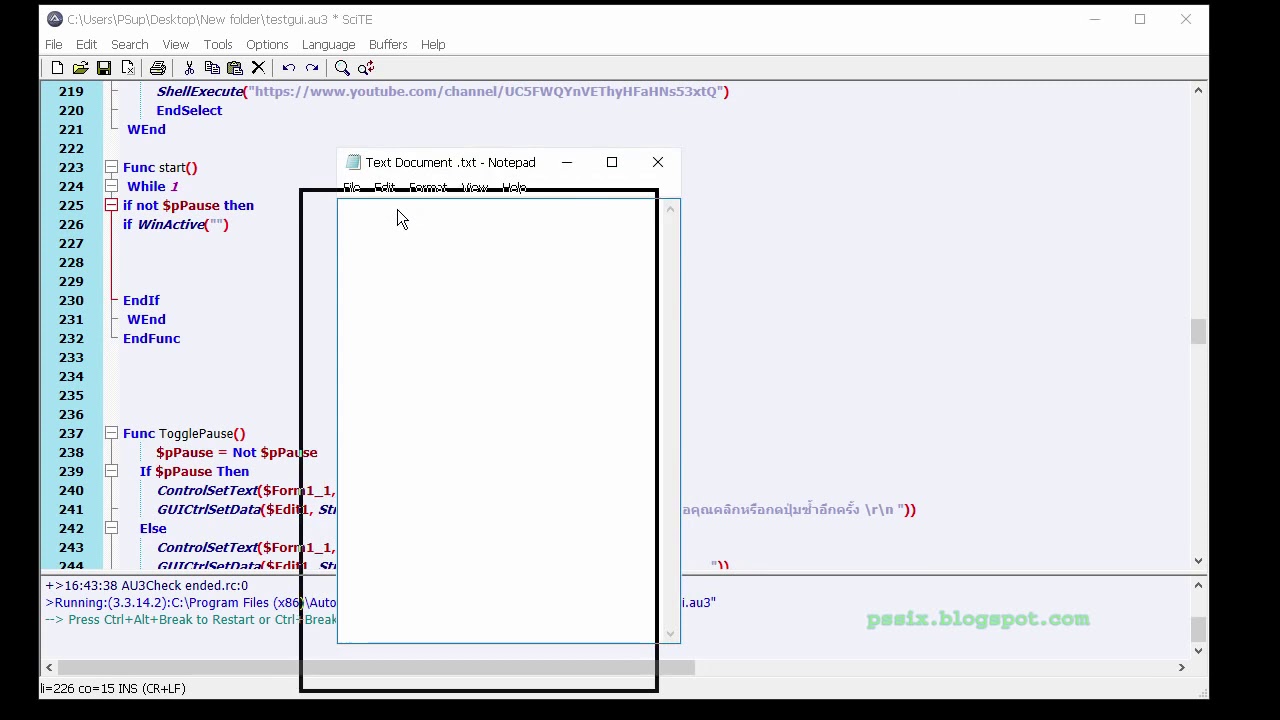This screenshot has height=720, width=1280.
Task: Click 'Func TogglePause()' code text
Action: tap(184, 433)
